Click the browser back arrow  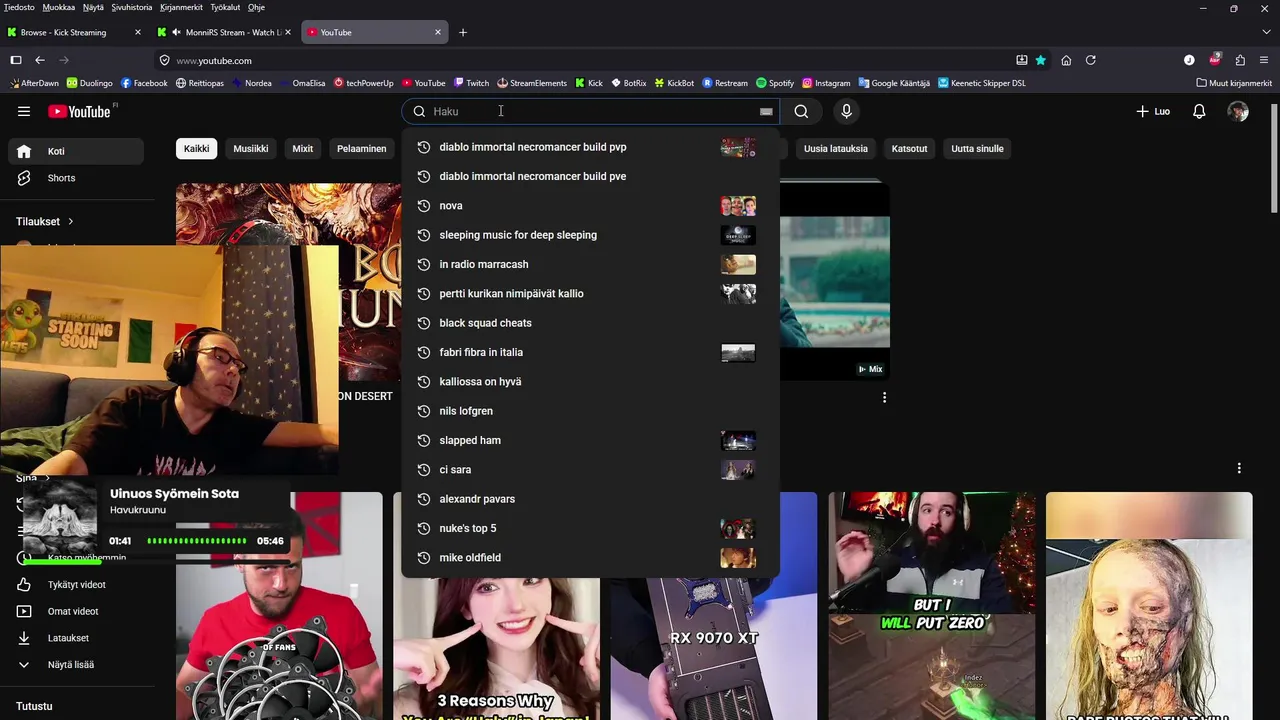pos(40,60)
